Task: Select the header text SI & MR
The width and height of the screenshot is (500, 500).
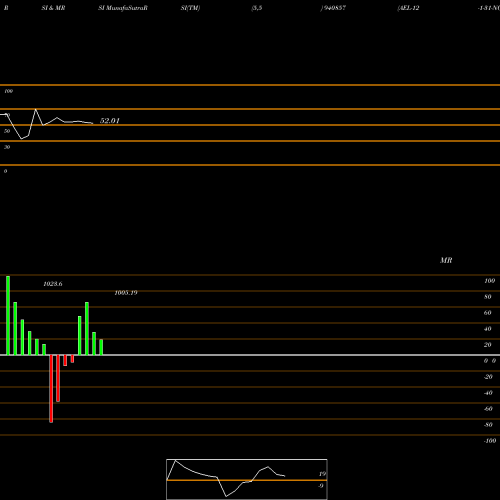Action: point(53,8)
